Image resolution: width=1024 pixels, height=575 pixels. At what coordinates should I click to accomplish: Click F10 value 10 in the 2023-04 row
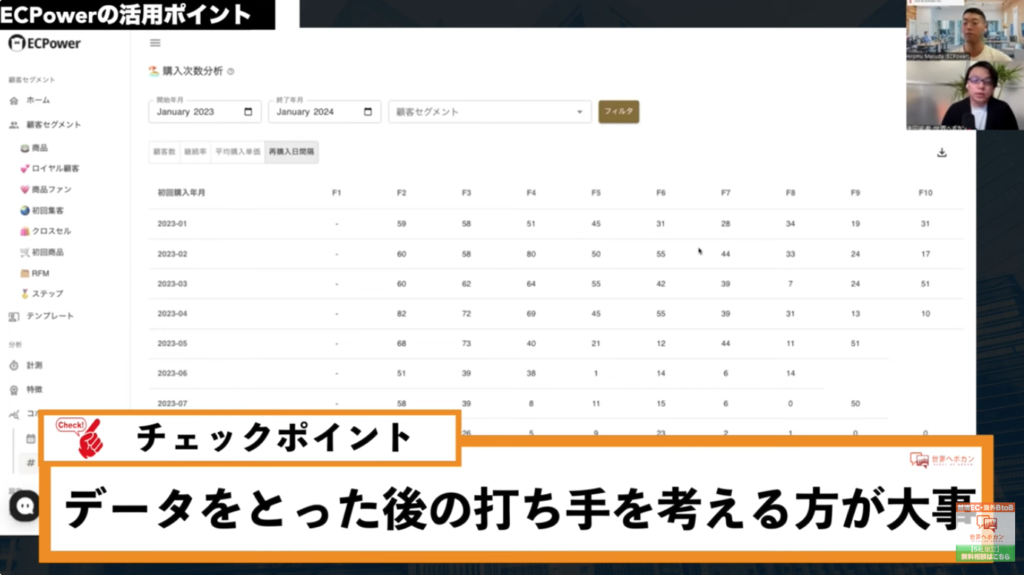[925, 314]
